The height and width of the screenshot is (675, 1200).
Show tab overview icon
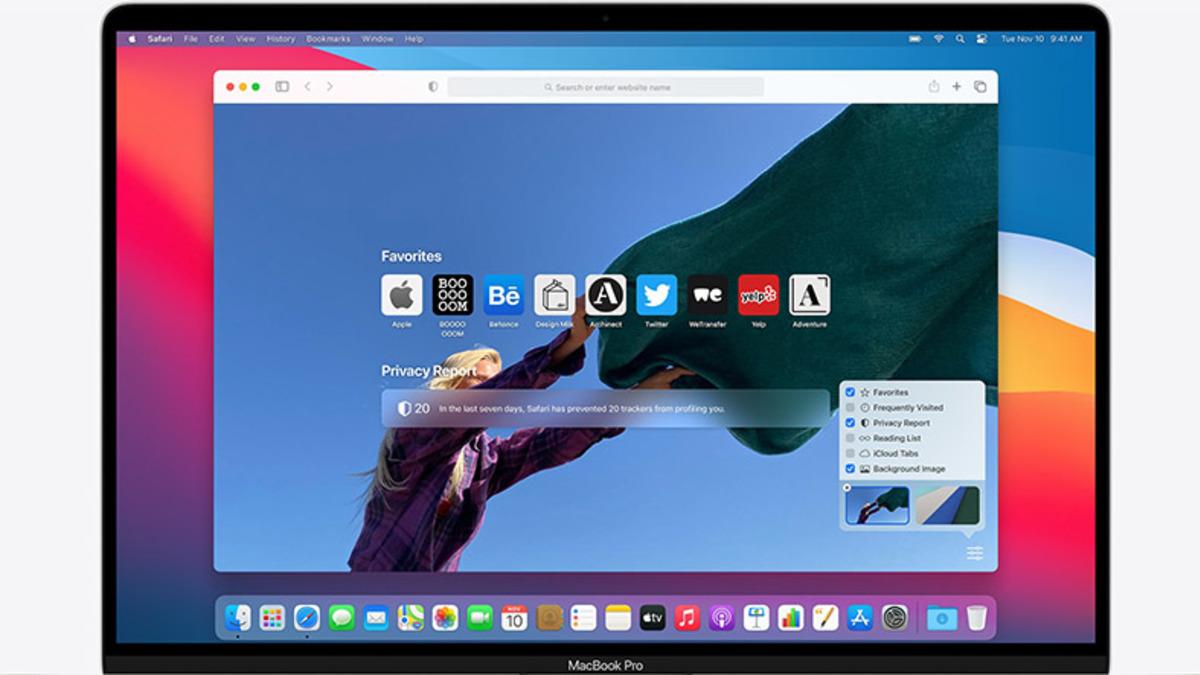point(980,87)
